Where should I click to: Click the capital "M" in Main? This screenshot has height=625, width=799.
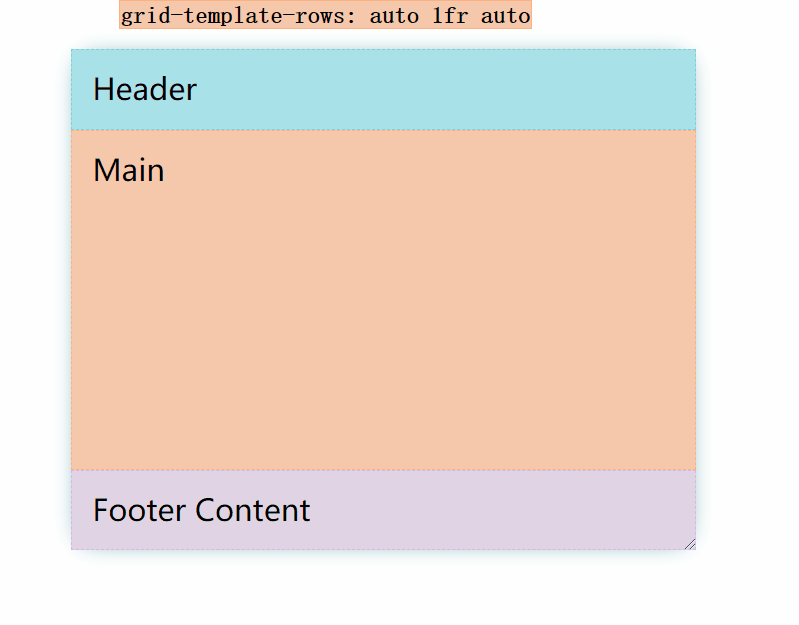(x=105, y=170)
